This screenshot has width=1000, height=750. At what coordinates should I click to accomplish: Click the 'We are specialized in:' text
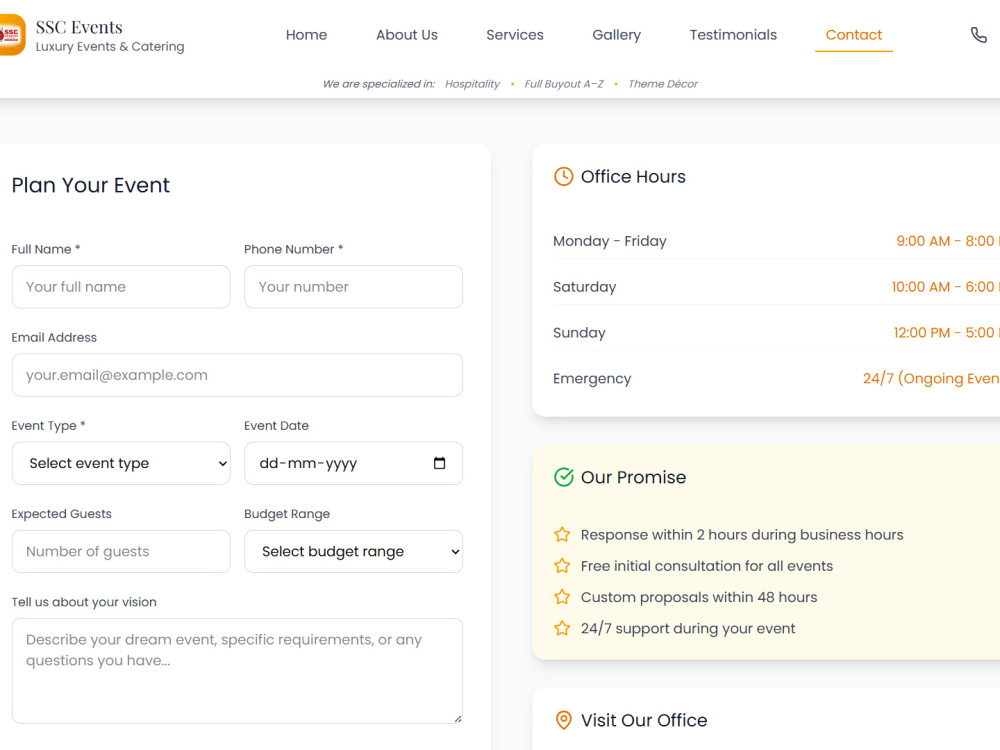pos(379,84)
